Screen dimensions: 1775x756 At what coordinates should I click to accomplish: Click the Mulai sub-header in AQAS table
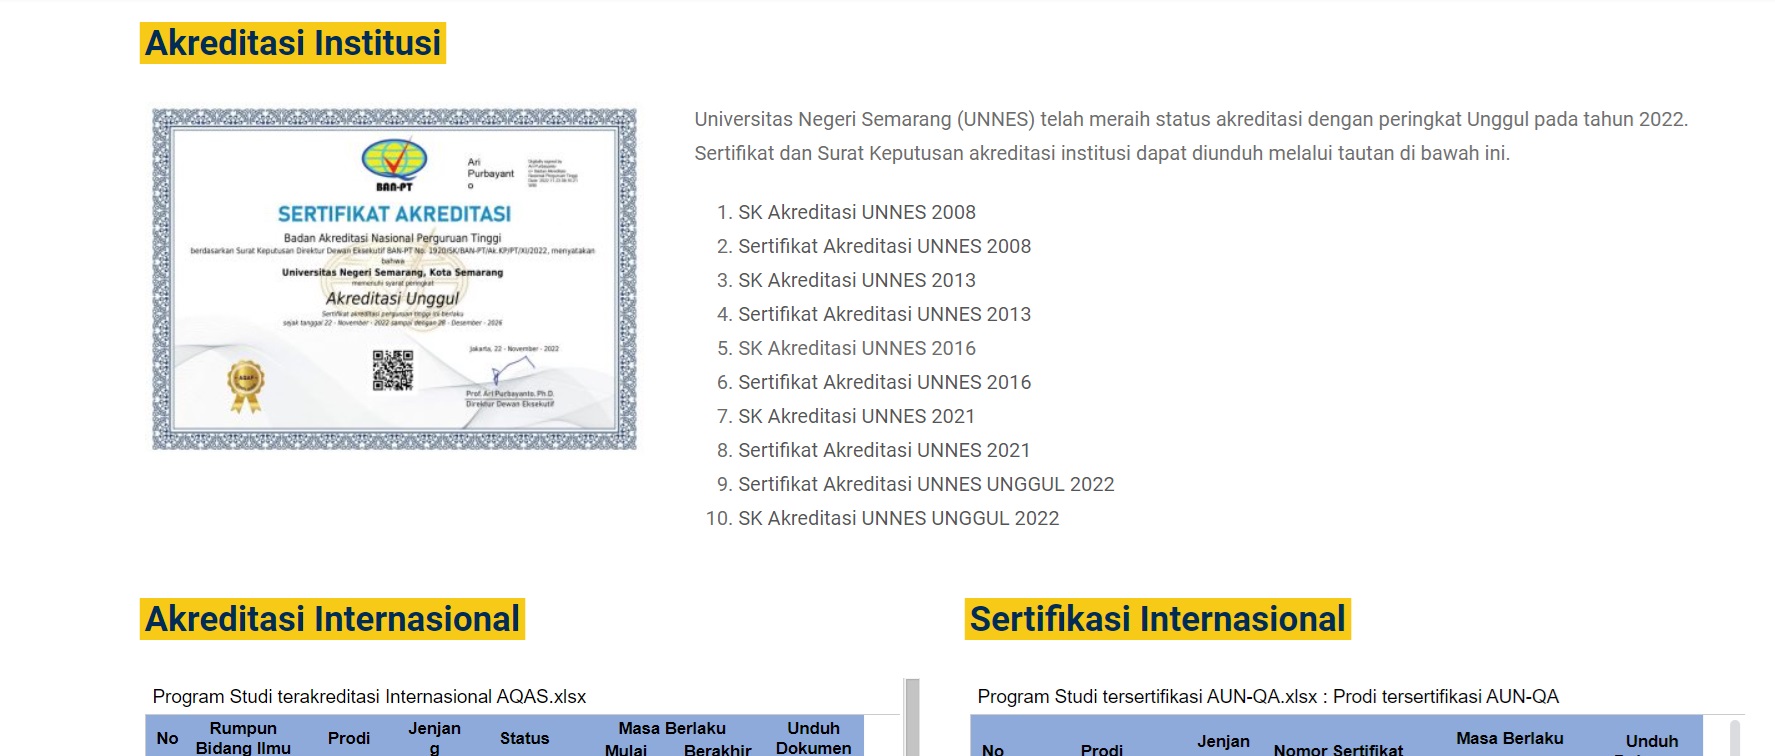coord(626,749)
